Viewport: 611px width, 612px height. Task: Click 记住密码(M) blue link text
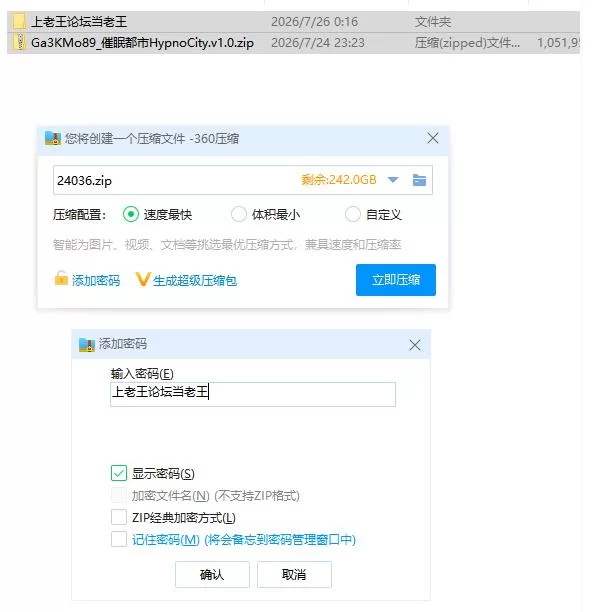(x=244, y=540)
